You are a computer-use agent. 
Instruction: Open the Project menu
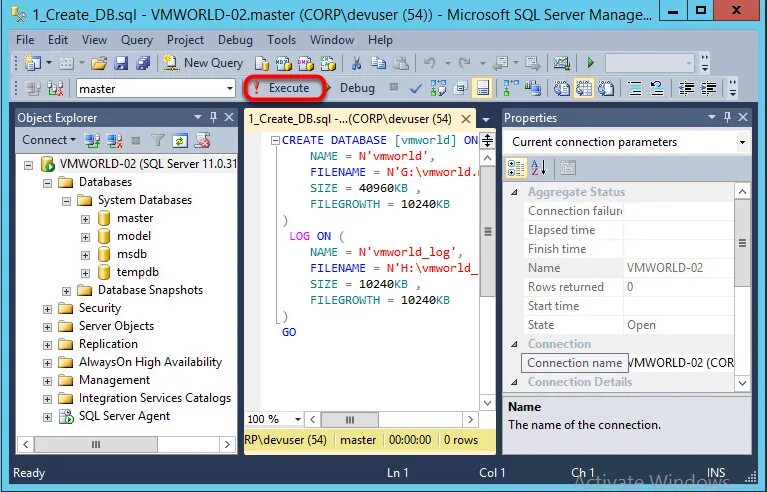185,40
